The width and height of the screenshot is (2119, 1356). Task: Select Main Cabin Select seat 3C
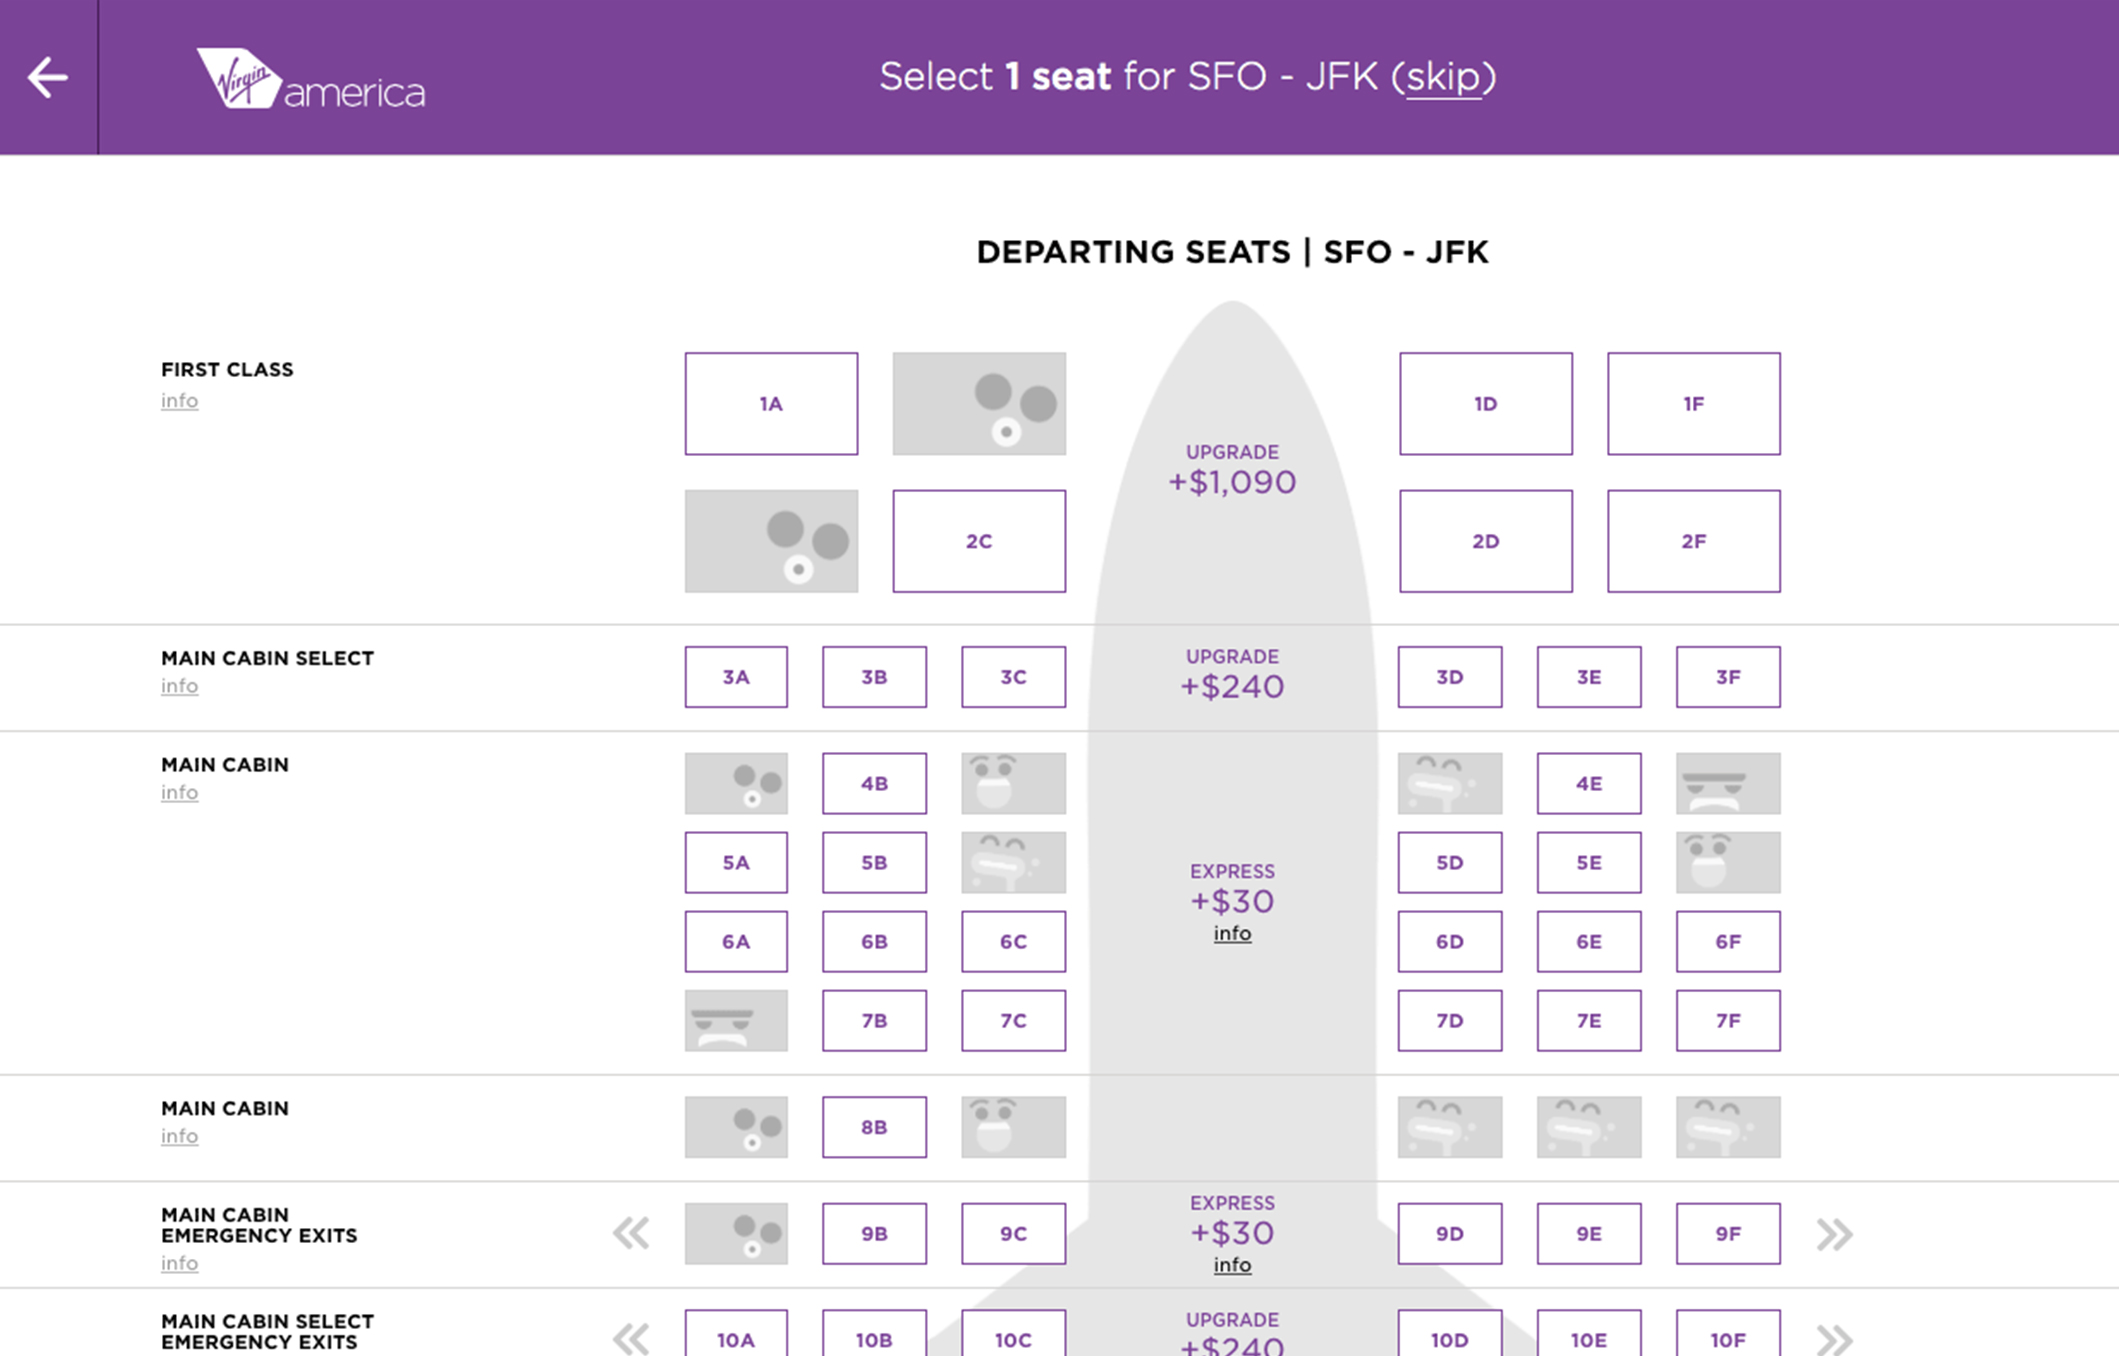pos(1013,677)
